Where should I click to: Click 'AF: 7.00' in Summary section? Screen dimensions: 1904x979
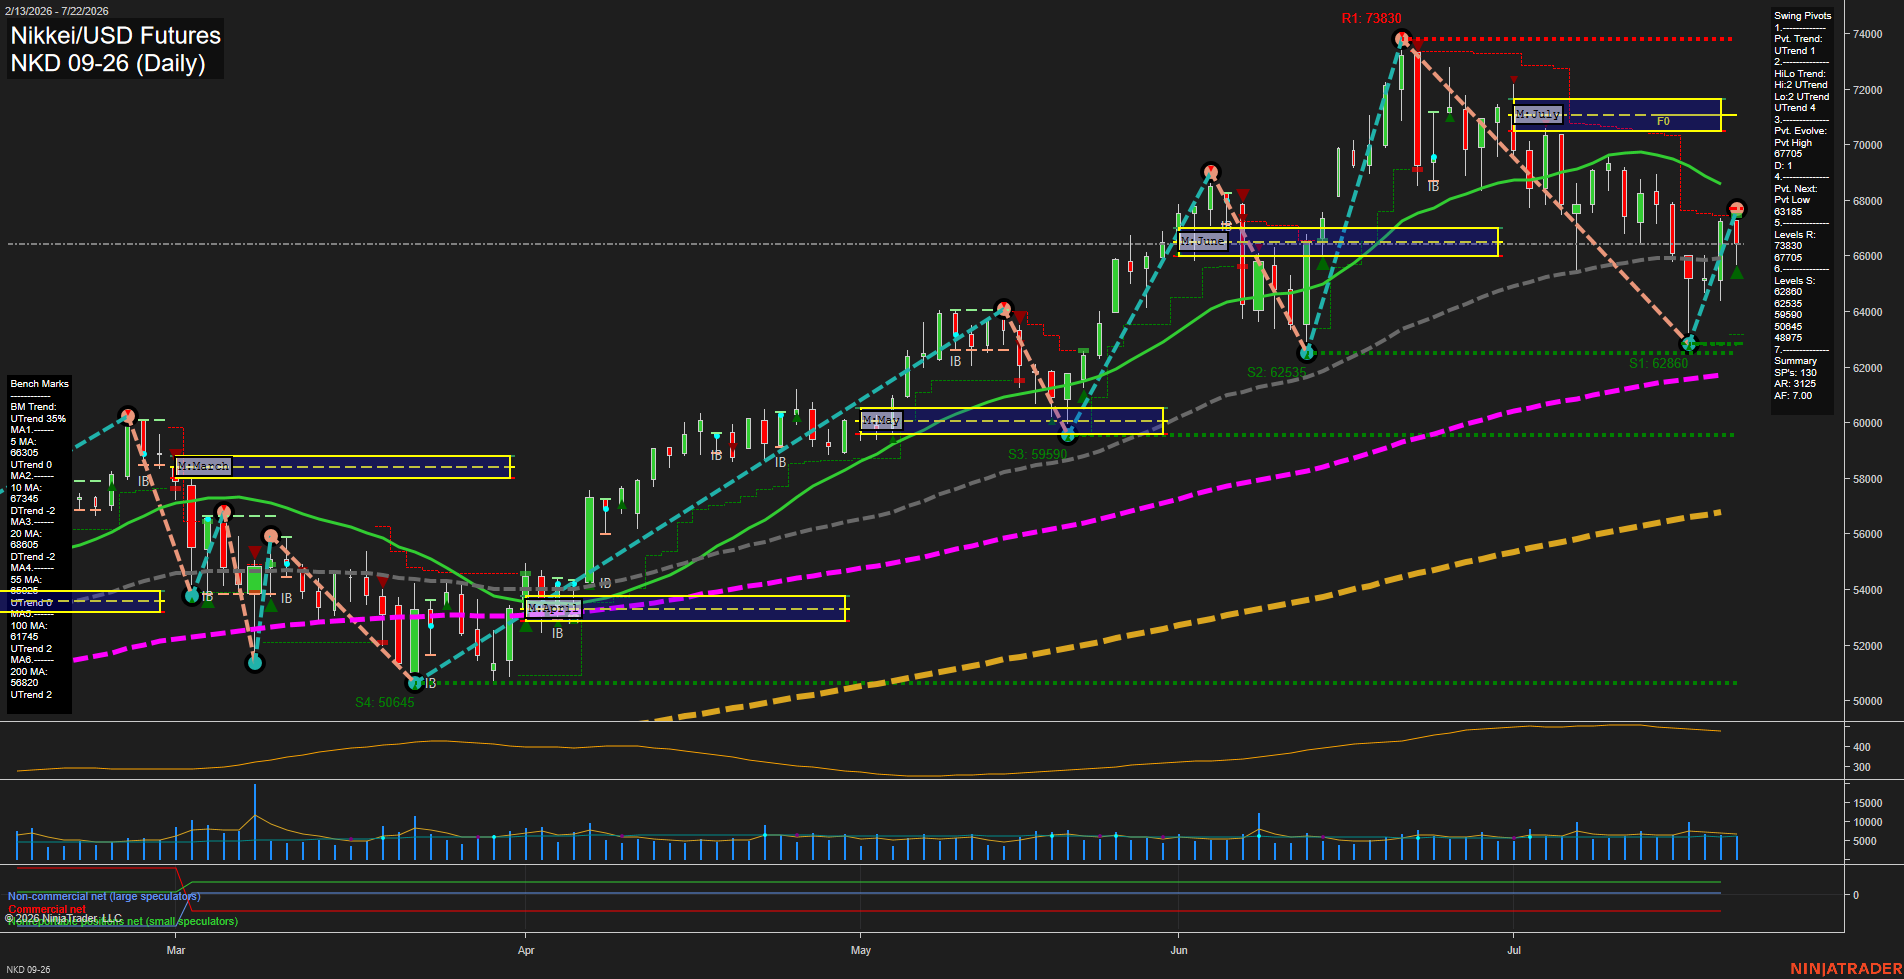pos(1793,396)
